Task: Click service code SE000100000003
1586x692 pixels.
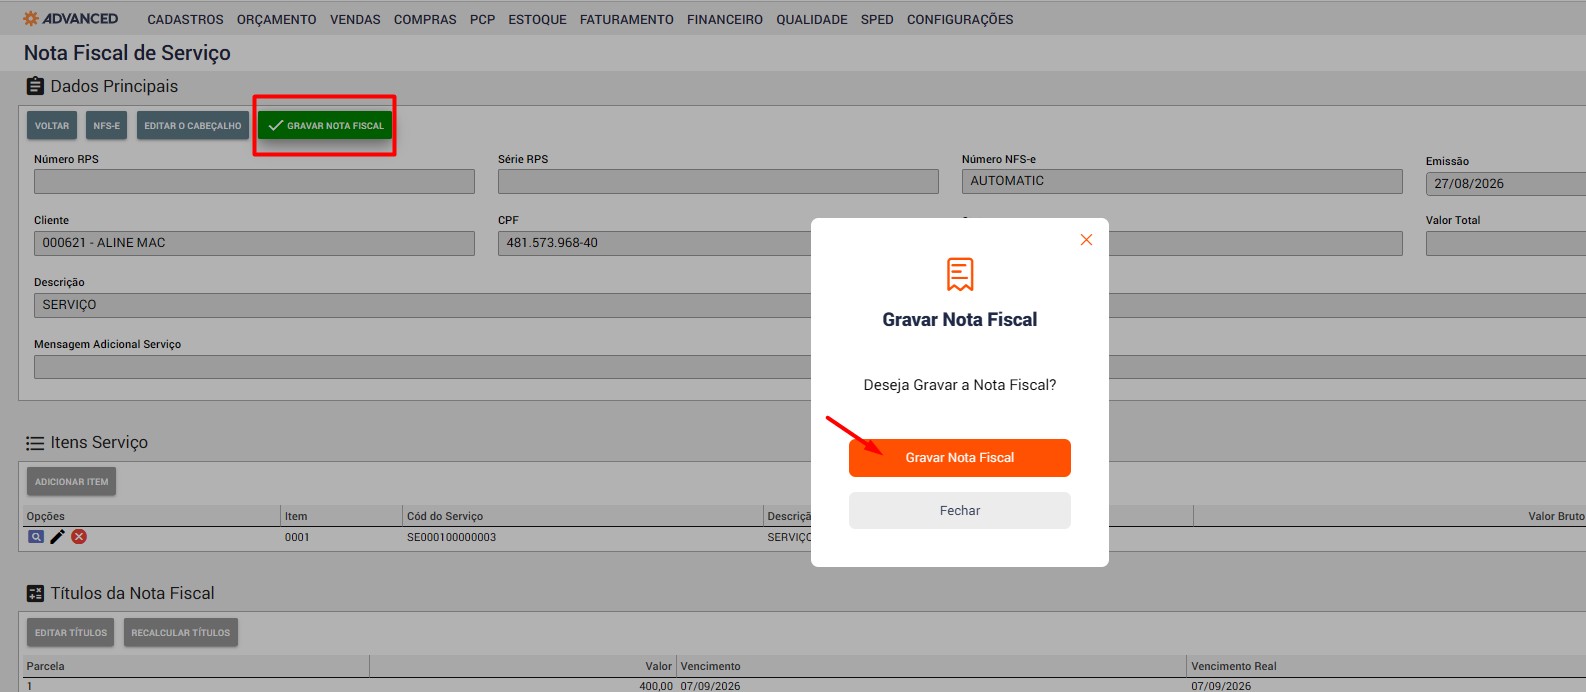Action: click(451, 537)
